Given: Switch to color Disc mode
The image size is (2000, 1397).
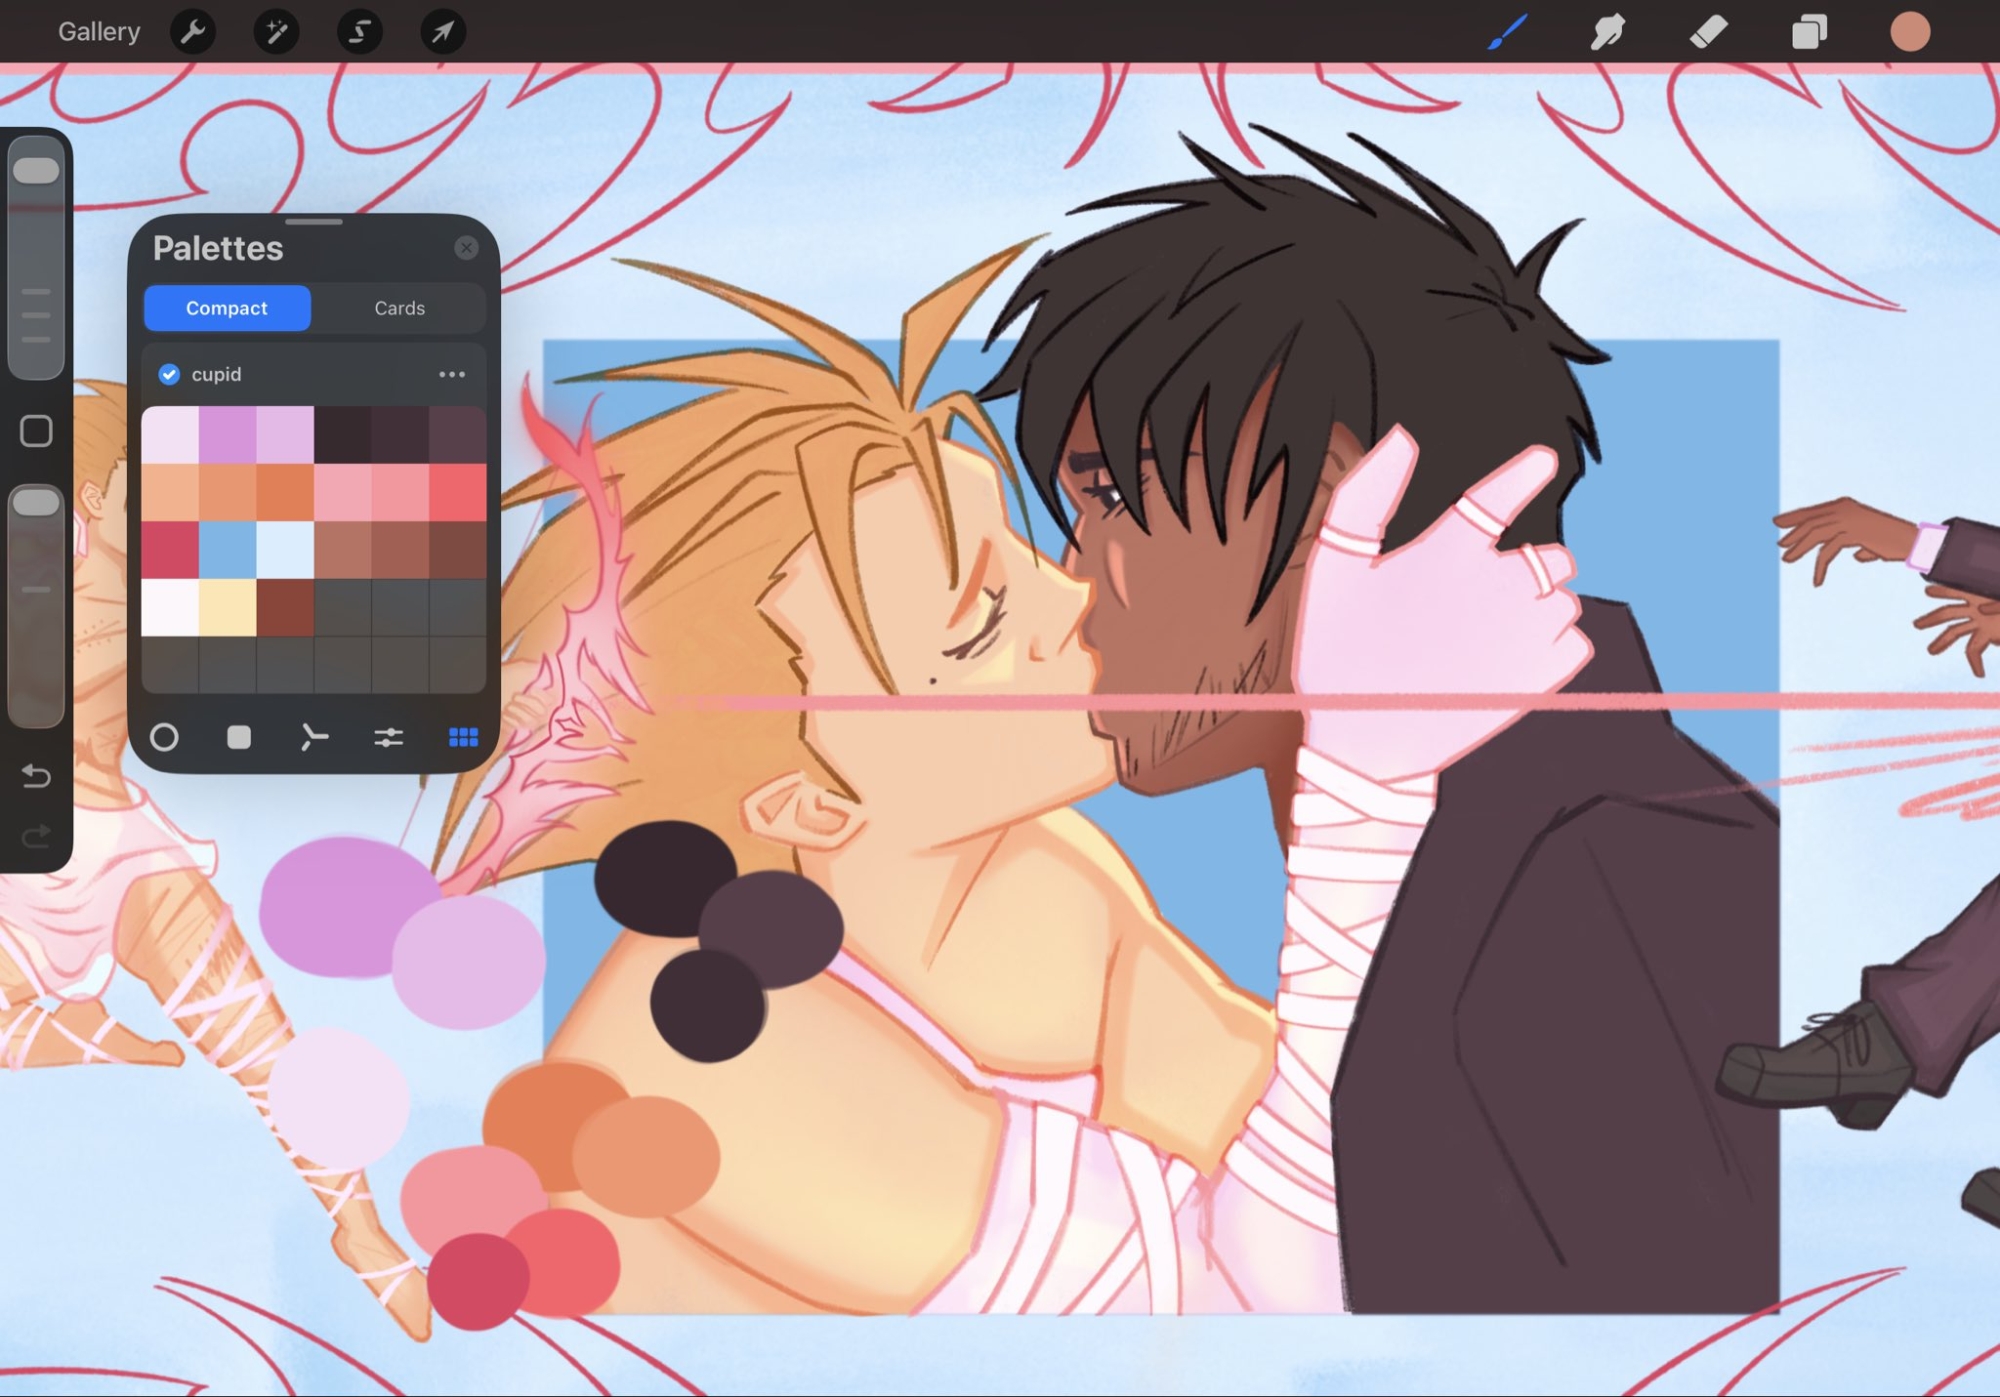Looking at the screenshot, I should tap(164, 738).
